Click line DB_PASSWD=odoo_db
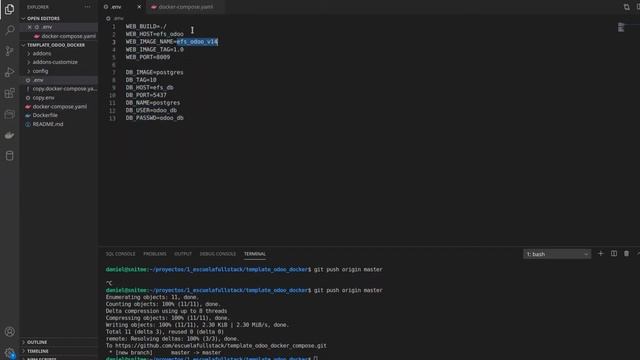 coord(154,118)
